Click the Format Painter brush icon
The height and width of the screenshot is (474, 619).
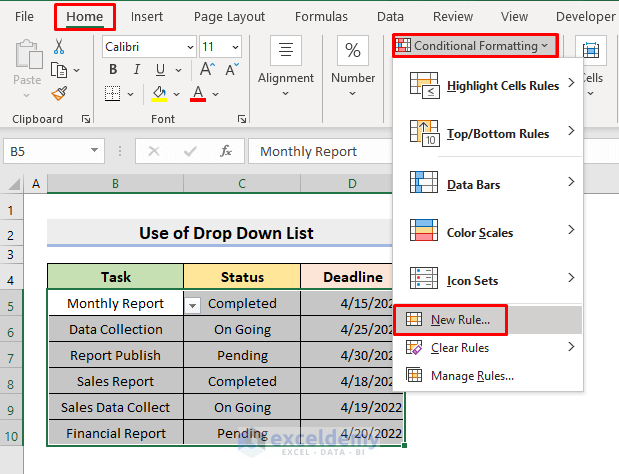[58, 93]
